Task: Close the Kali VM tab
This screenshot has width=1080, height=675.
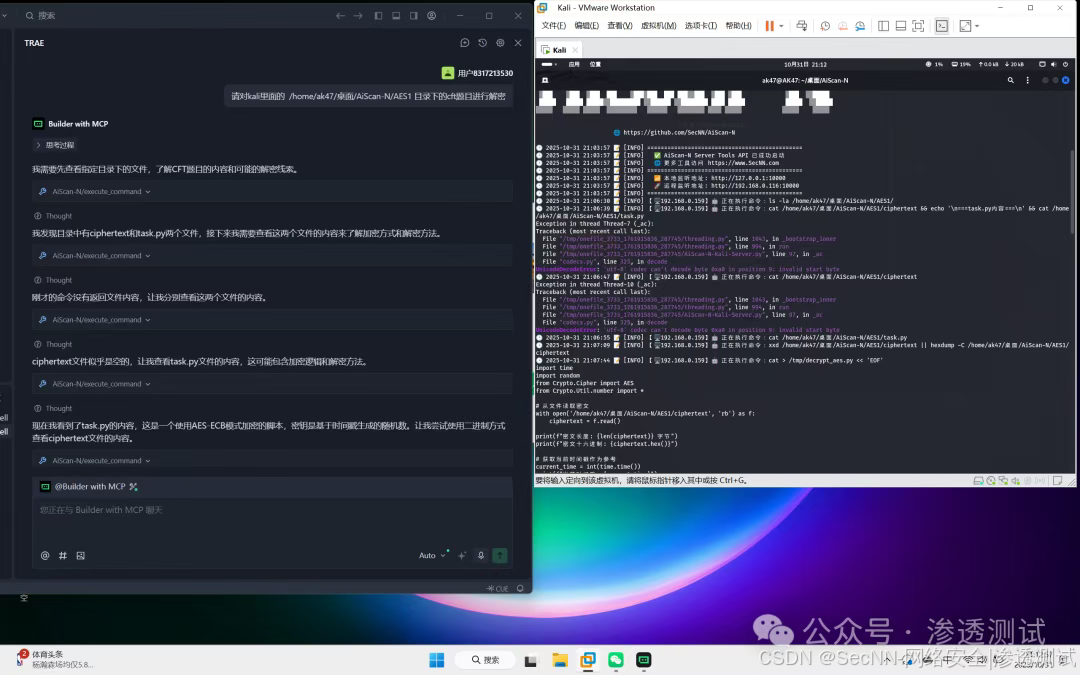Action: click(x=575, y=50)
